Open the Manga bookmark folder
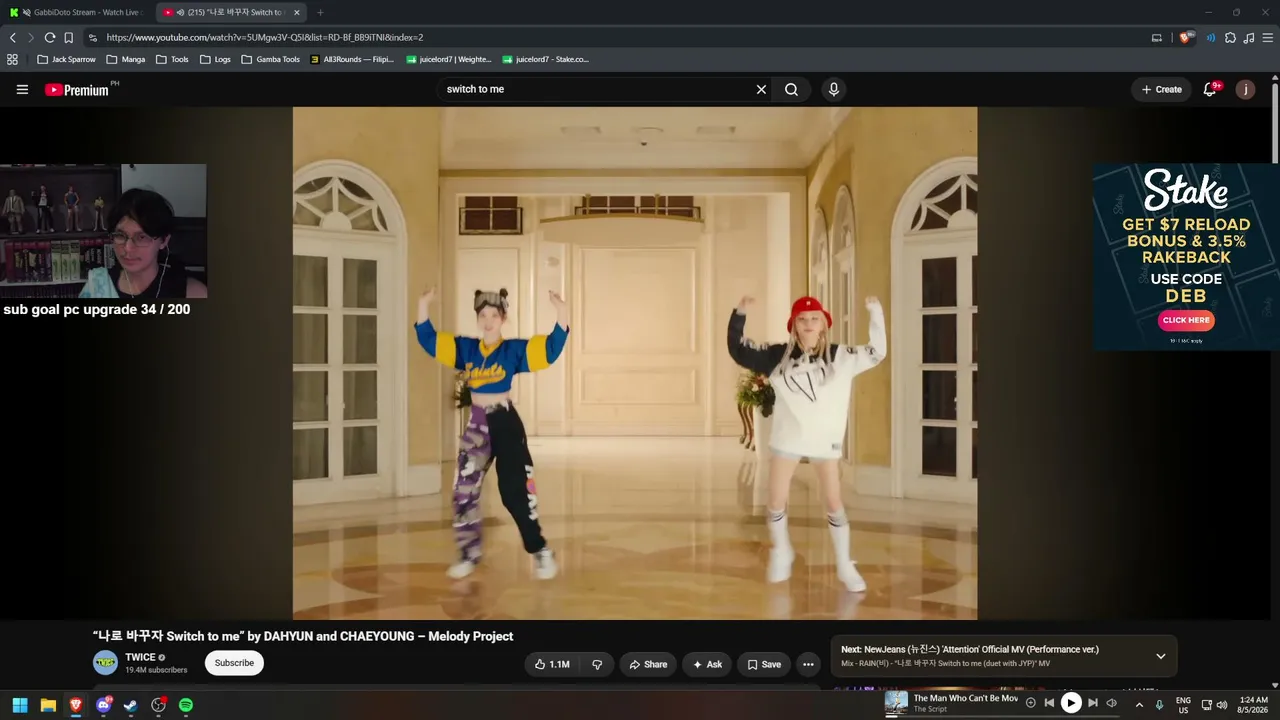This screenshot has width=1280, height=720. pyautogui.click(x=126, y=60)
